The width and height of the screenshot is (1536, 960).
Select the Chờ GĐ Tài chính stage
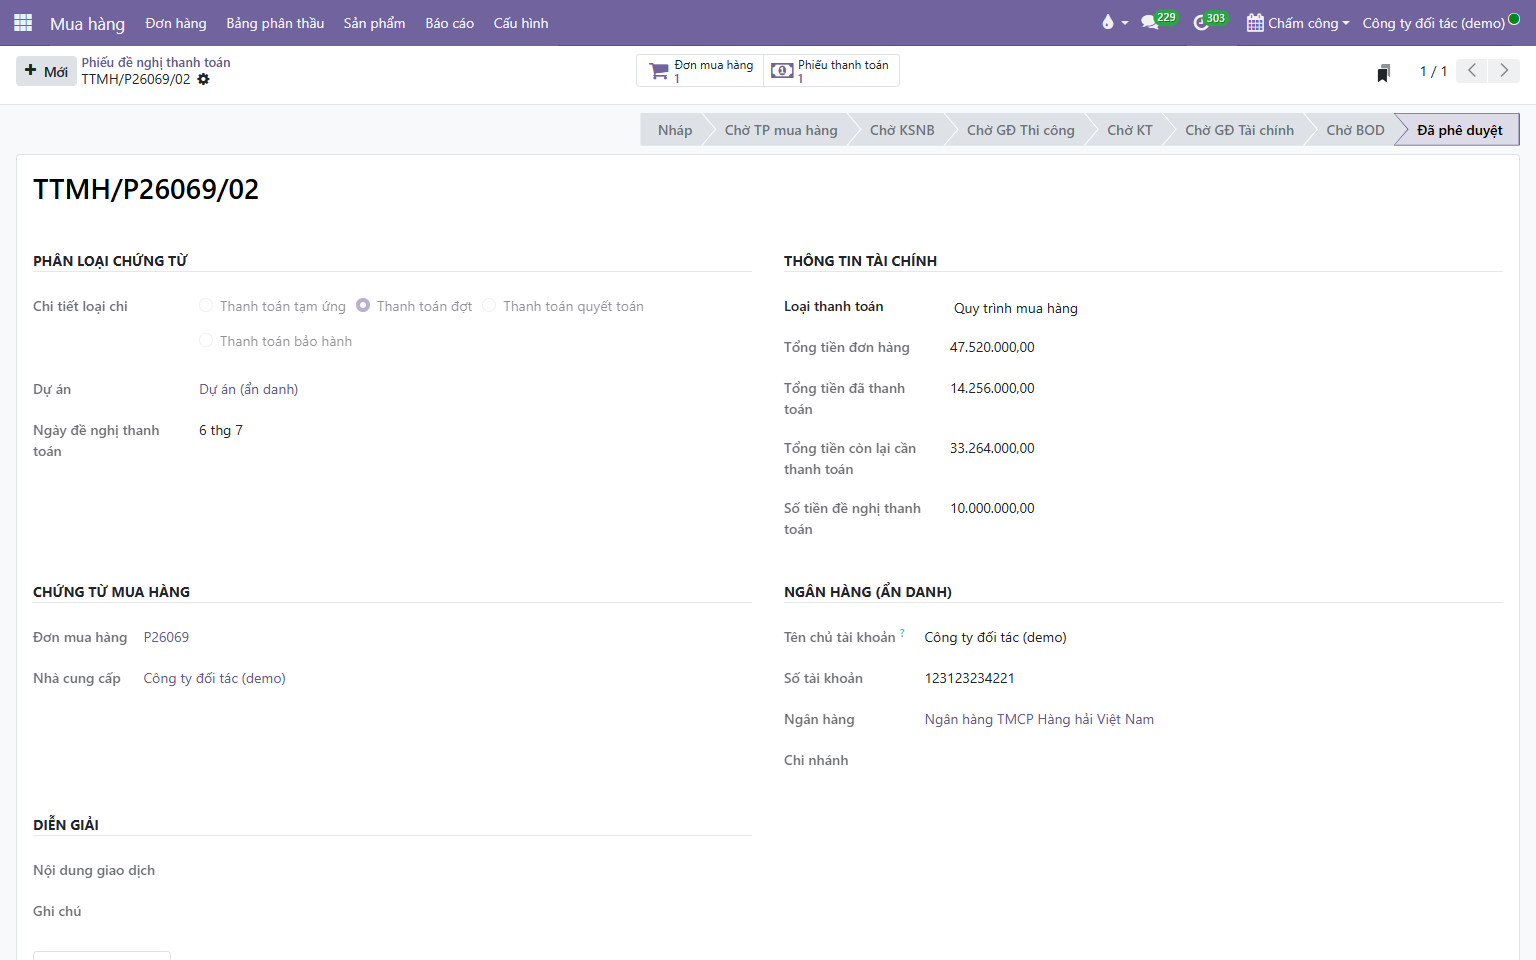coord(1239,130)
